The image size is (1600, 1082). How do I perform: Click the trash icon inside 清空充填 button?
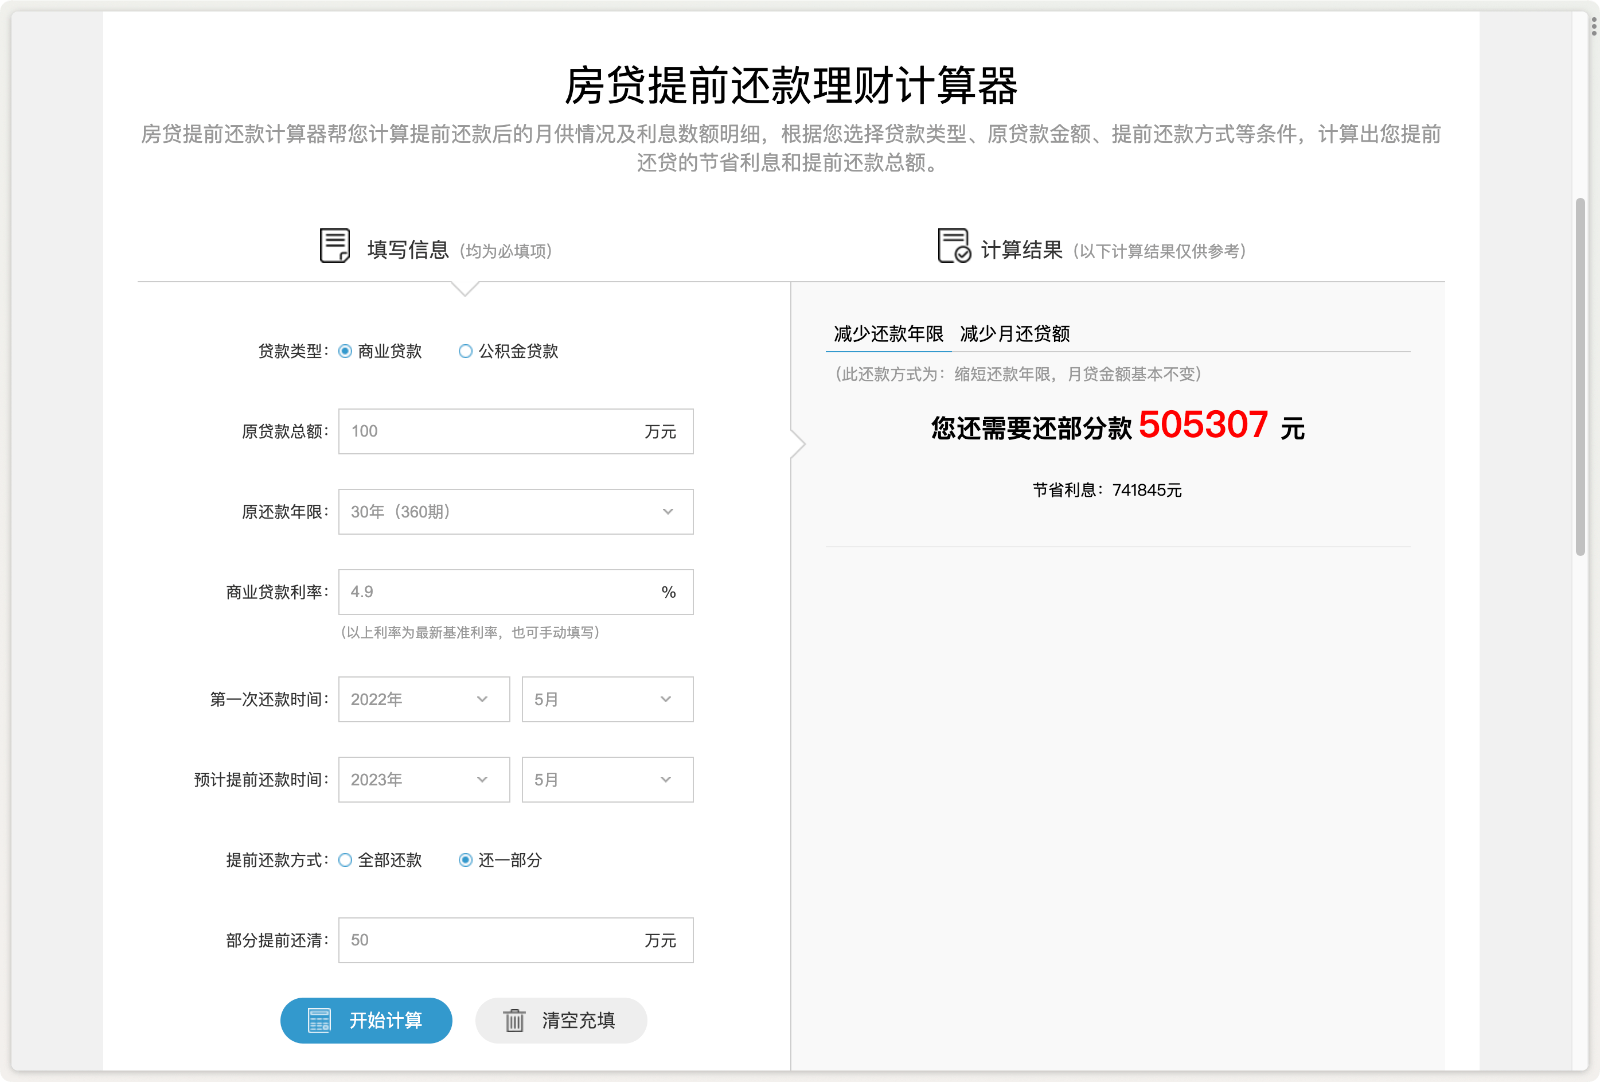(514, 1020)
